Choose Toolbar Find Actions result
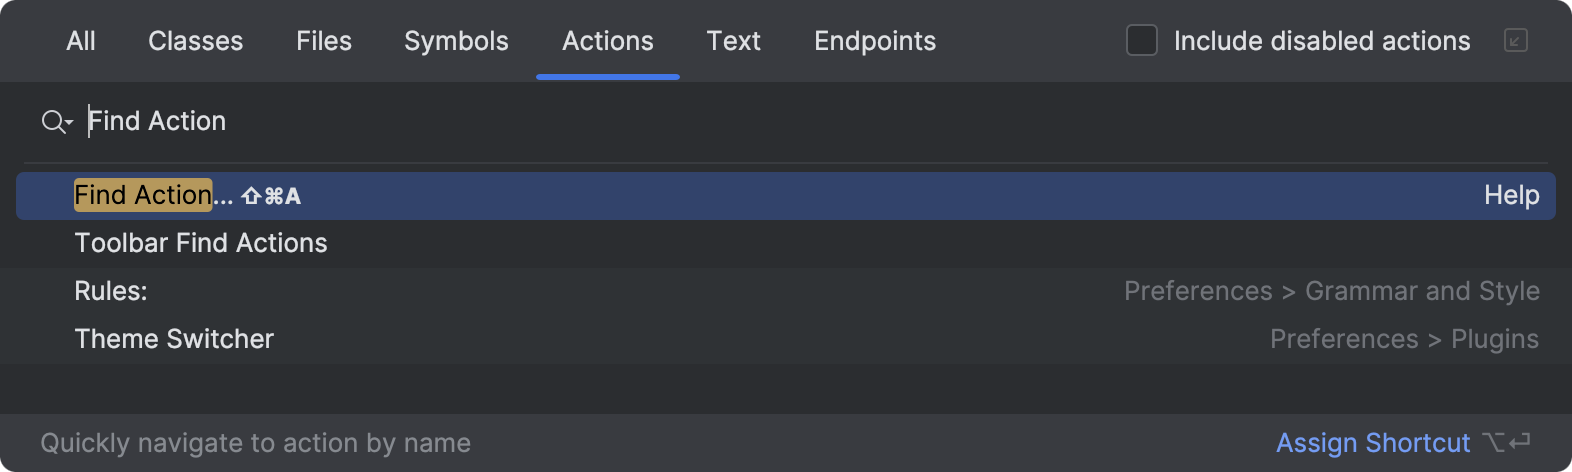1572x472 pixels. tap(201, 243)
